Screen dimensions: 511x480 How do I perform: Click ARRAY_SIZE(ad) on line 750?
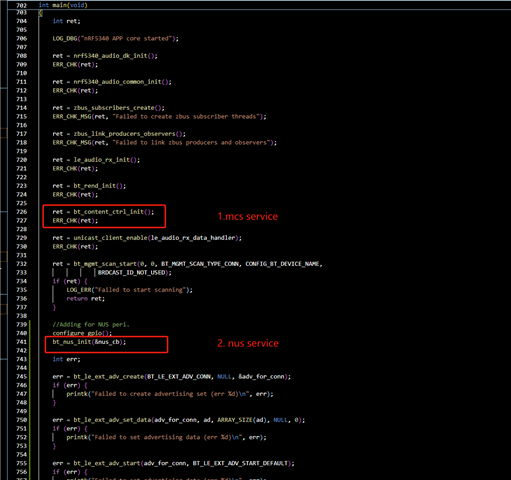pyautogui.click(x=243, y=420)
